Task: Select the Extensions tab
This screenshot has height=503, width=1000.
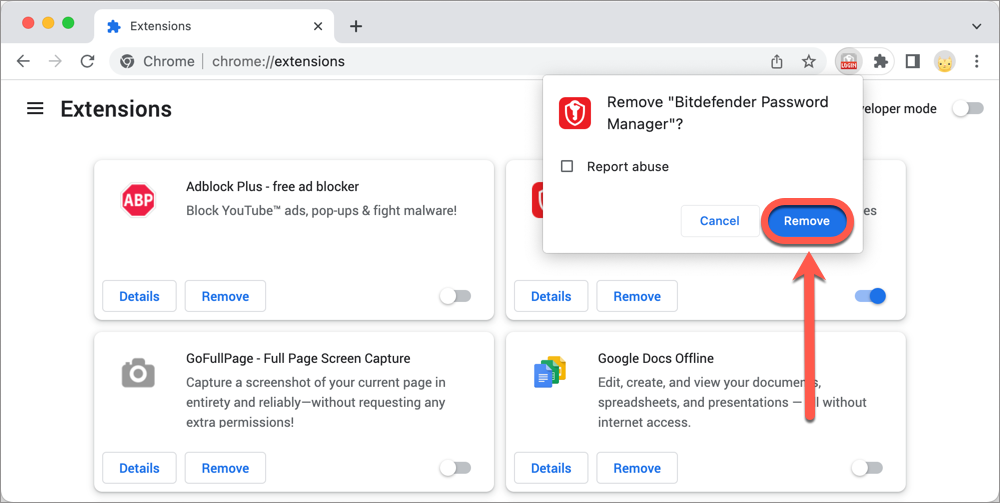Action: [x=214, y=26]
